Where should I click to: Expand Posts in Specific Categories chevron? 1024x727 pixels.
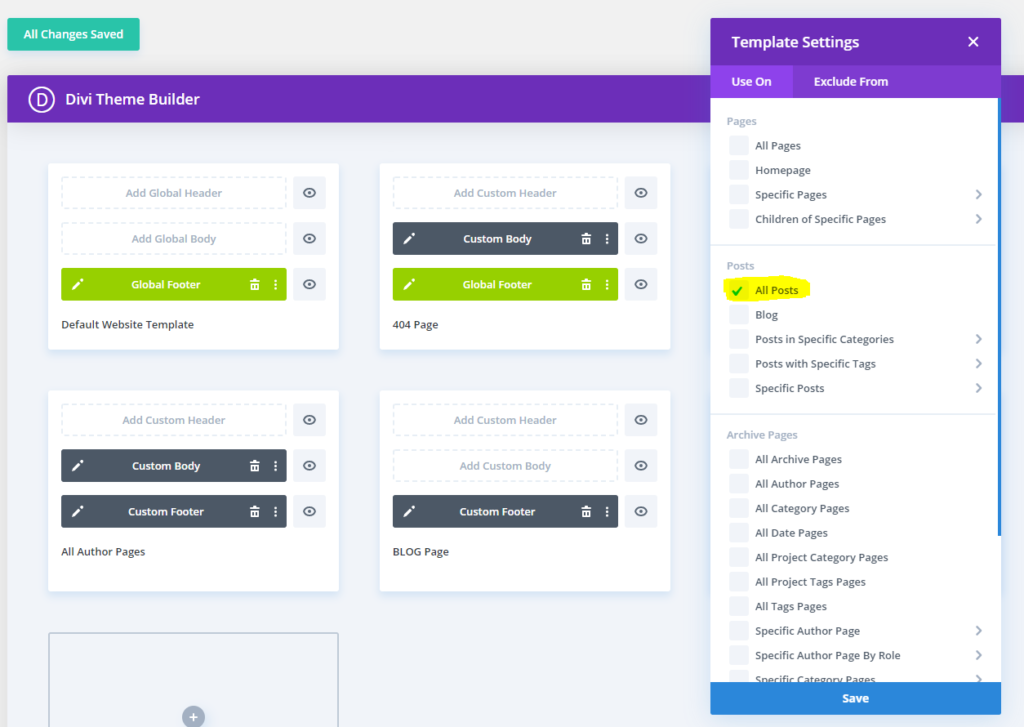pos(978,340)
